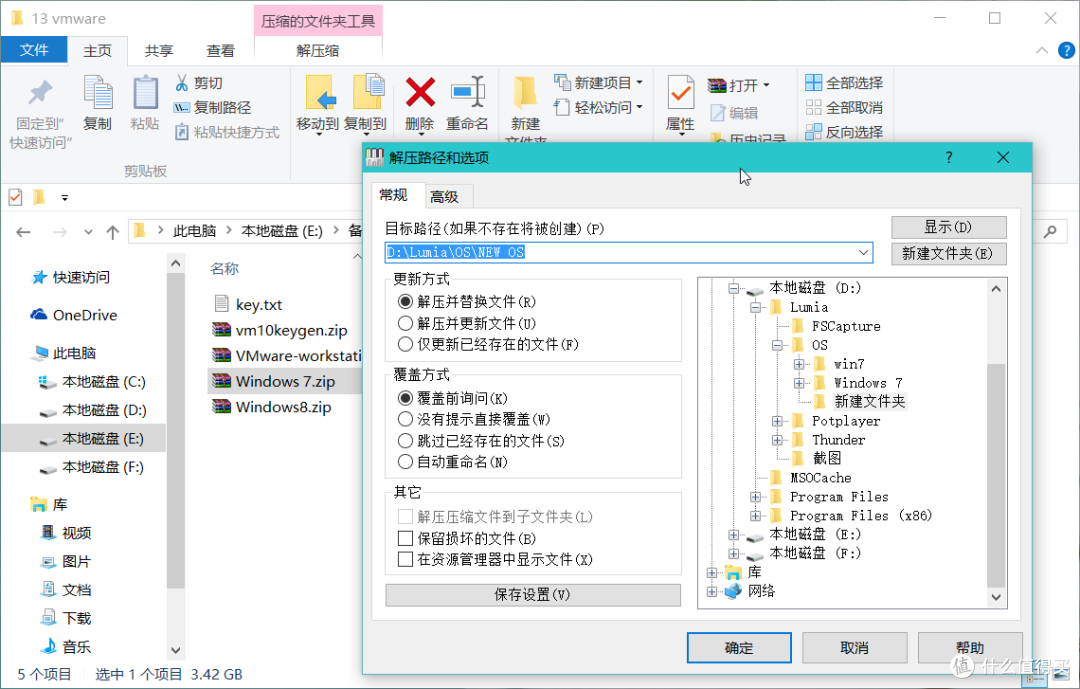Collapse the Lumia folder node
Viewport: 1080px width, 689px height.
(756, 307)
